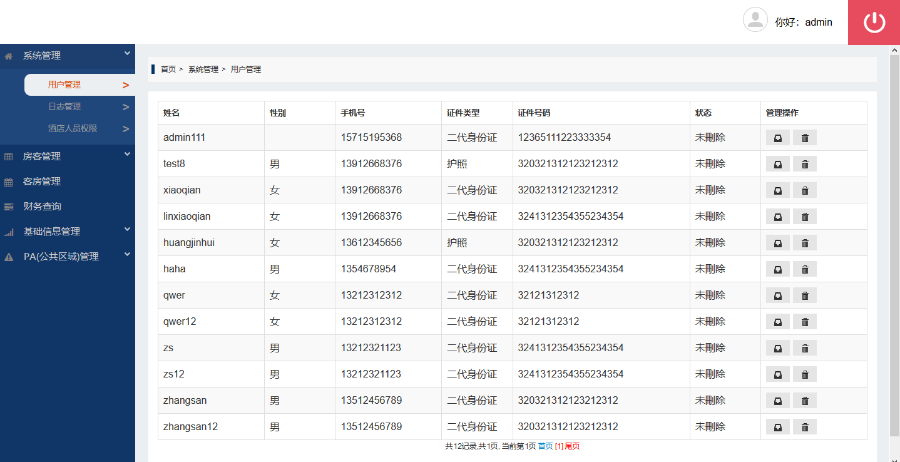Image resolution: width=900 pixels, height=462 pixels.
Task: Click the trash icon for admin111
Action: click(x=805, y=137)
